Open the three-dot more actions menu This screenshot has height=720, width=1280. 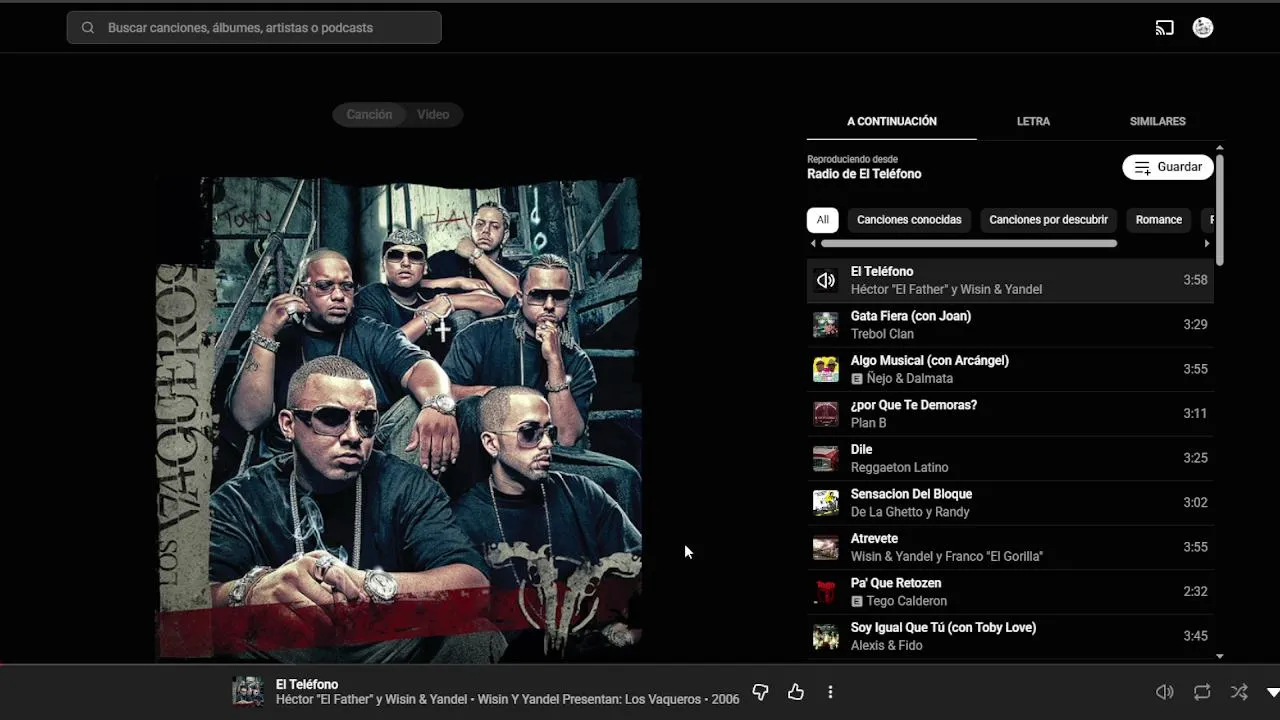[x=830, y=692]
